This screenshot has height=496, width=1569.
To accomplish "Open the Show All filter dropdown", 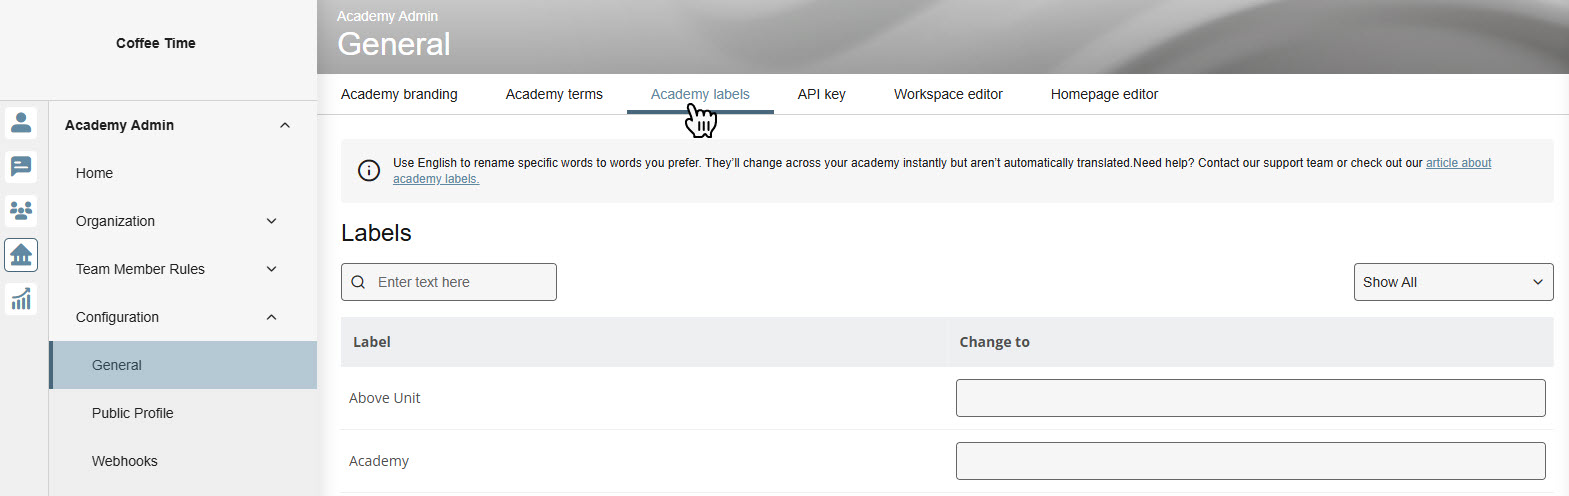I will click(1452, 282).
